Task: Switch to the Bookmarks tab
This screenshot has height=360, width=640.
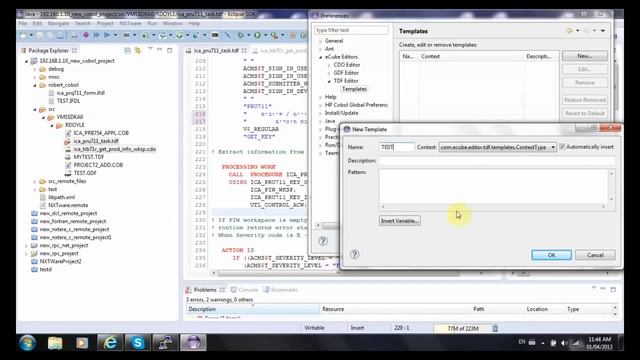Action: pos(280,290)
